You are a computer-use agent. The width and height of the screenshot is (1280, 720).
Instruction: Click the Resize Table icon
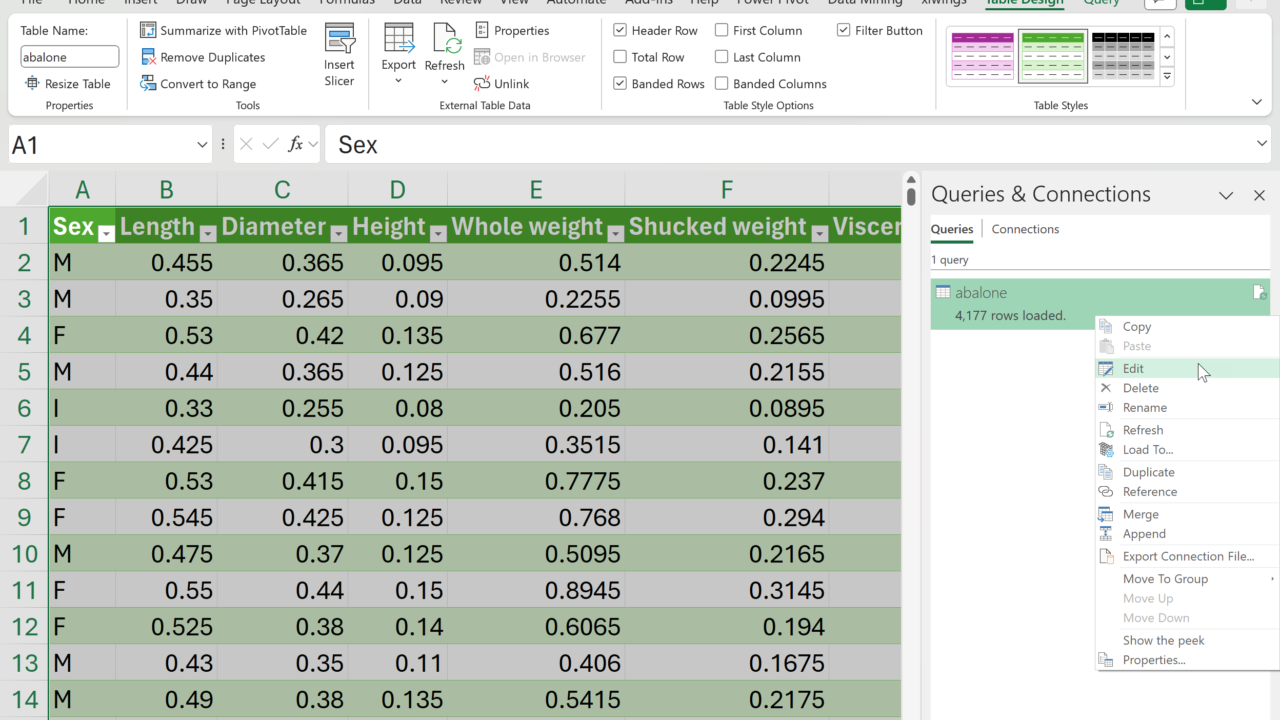32,84
